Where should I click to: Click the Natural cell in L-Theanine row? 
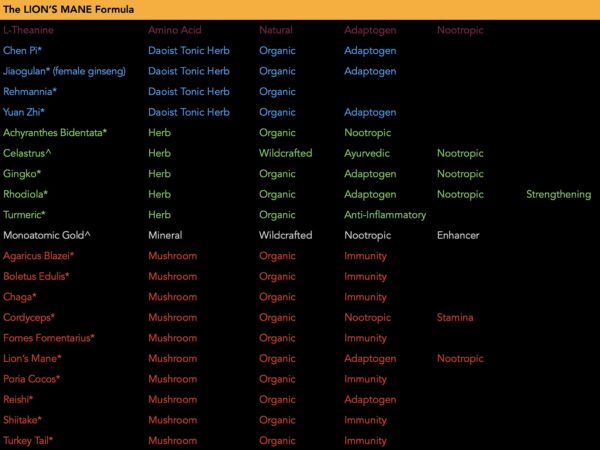click(x=276, y=29)
